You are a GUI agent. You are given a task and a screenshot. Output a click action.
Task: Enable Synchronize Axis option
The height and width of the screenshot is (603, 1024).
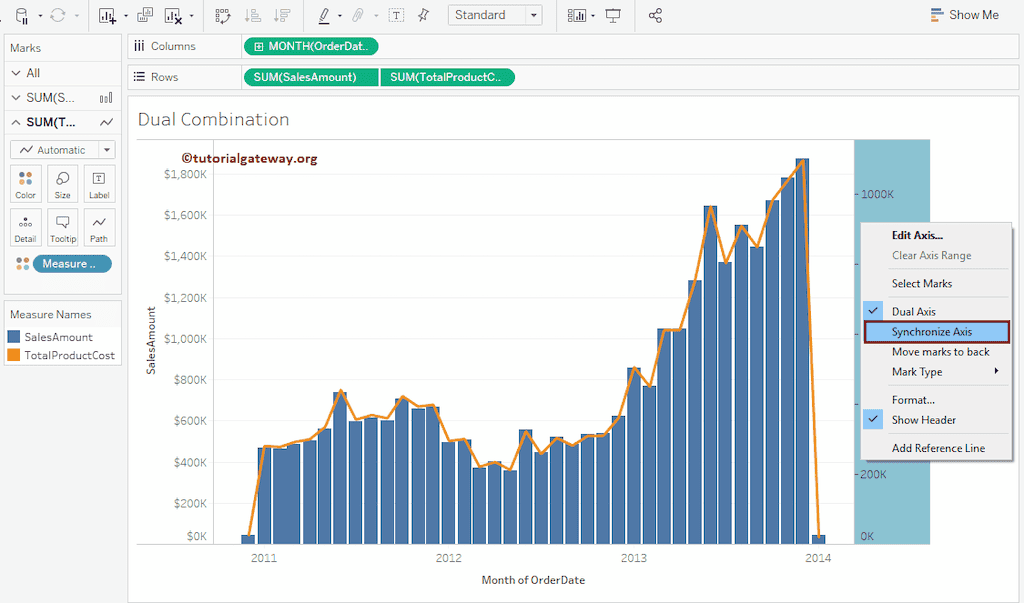tap(931, 332)
